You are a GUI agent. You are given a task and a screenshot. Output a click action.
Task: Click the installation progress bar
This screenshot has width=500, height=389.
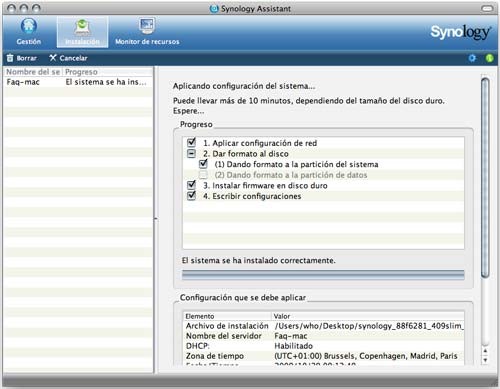click(x=323, y=275)
